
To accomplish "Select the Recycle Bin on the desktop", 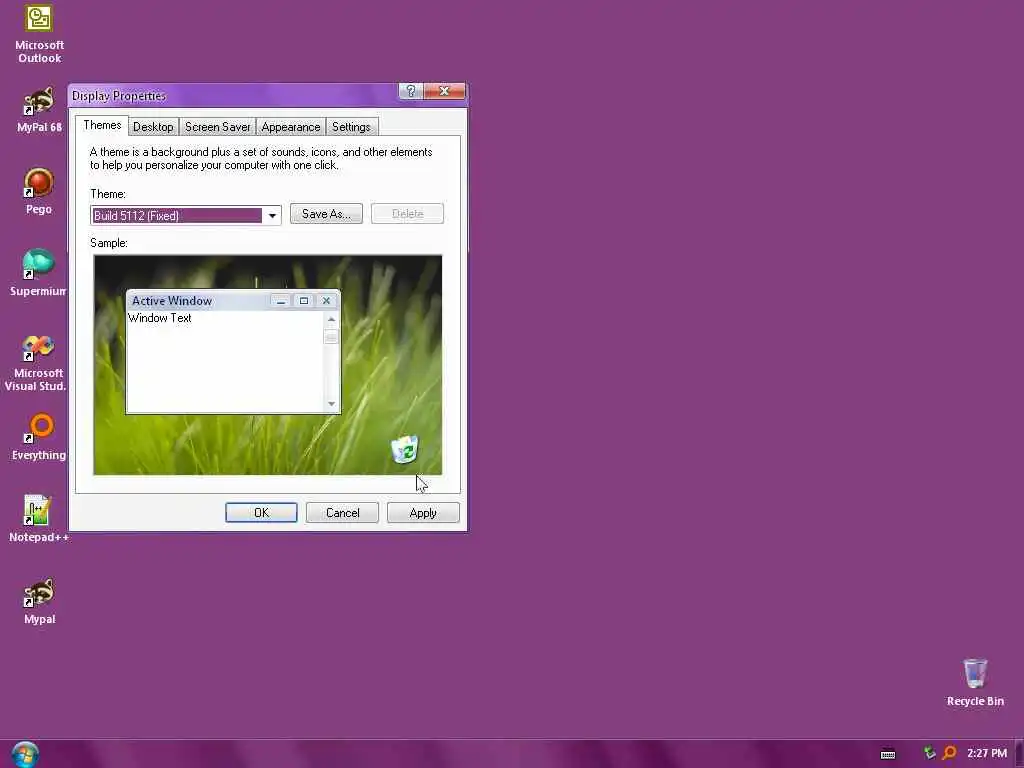I will [975, 682].
